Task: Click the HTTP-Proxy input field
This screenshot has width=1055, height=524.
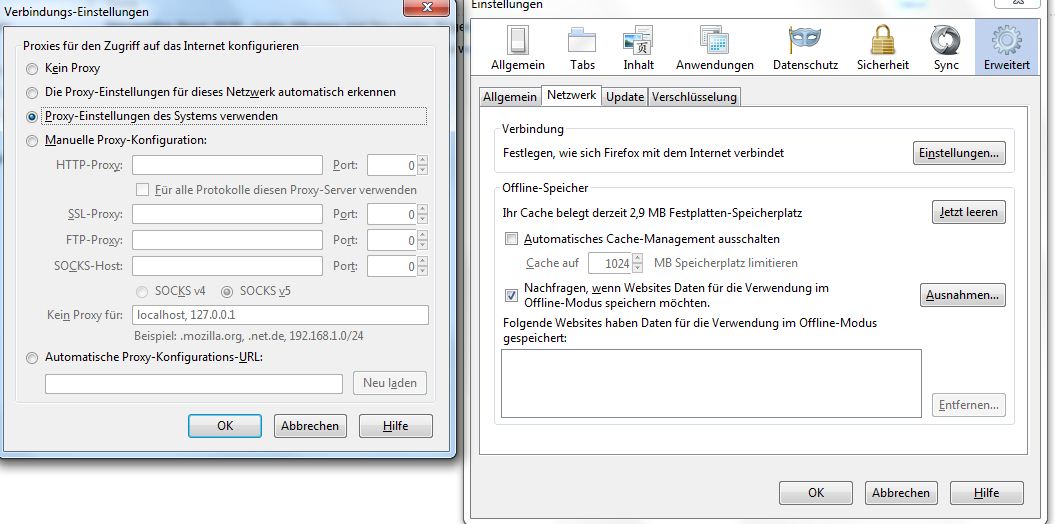Action: [x=227, y=165]
